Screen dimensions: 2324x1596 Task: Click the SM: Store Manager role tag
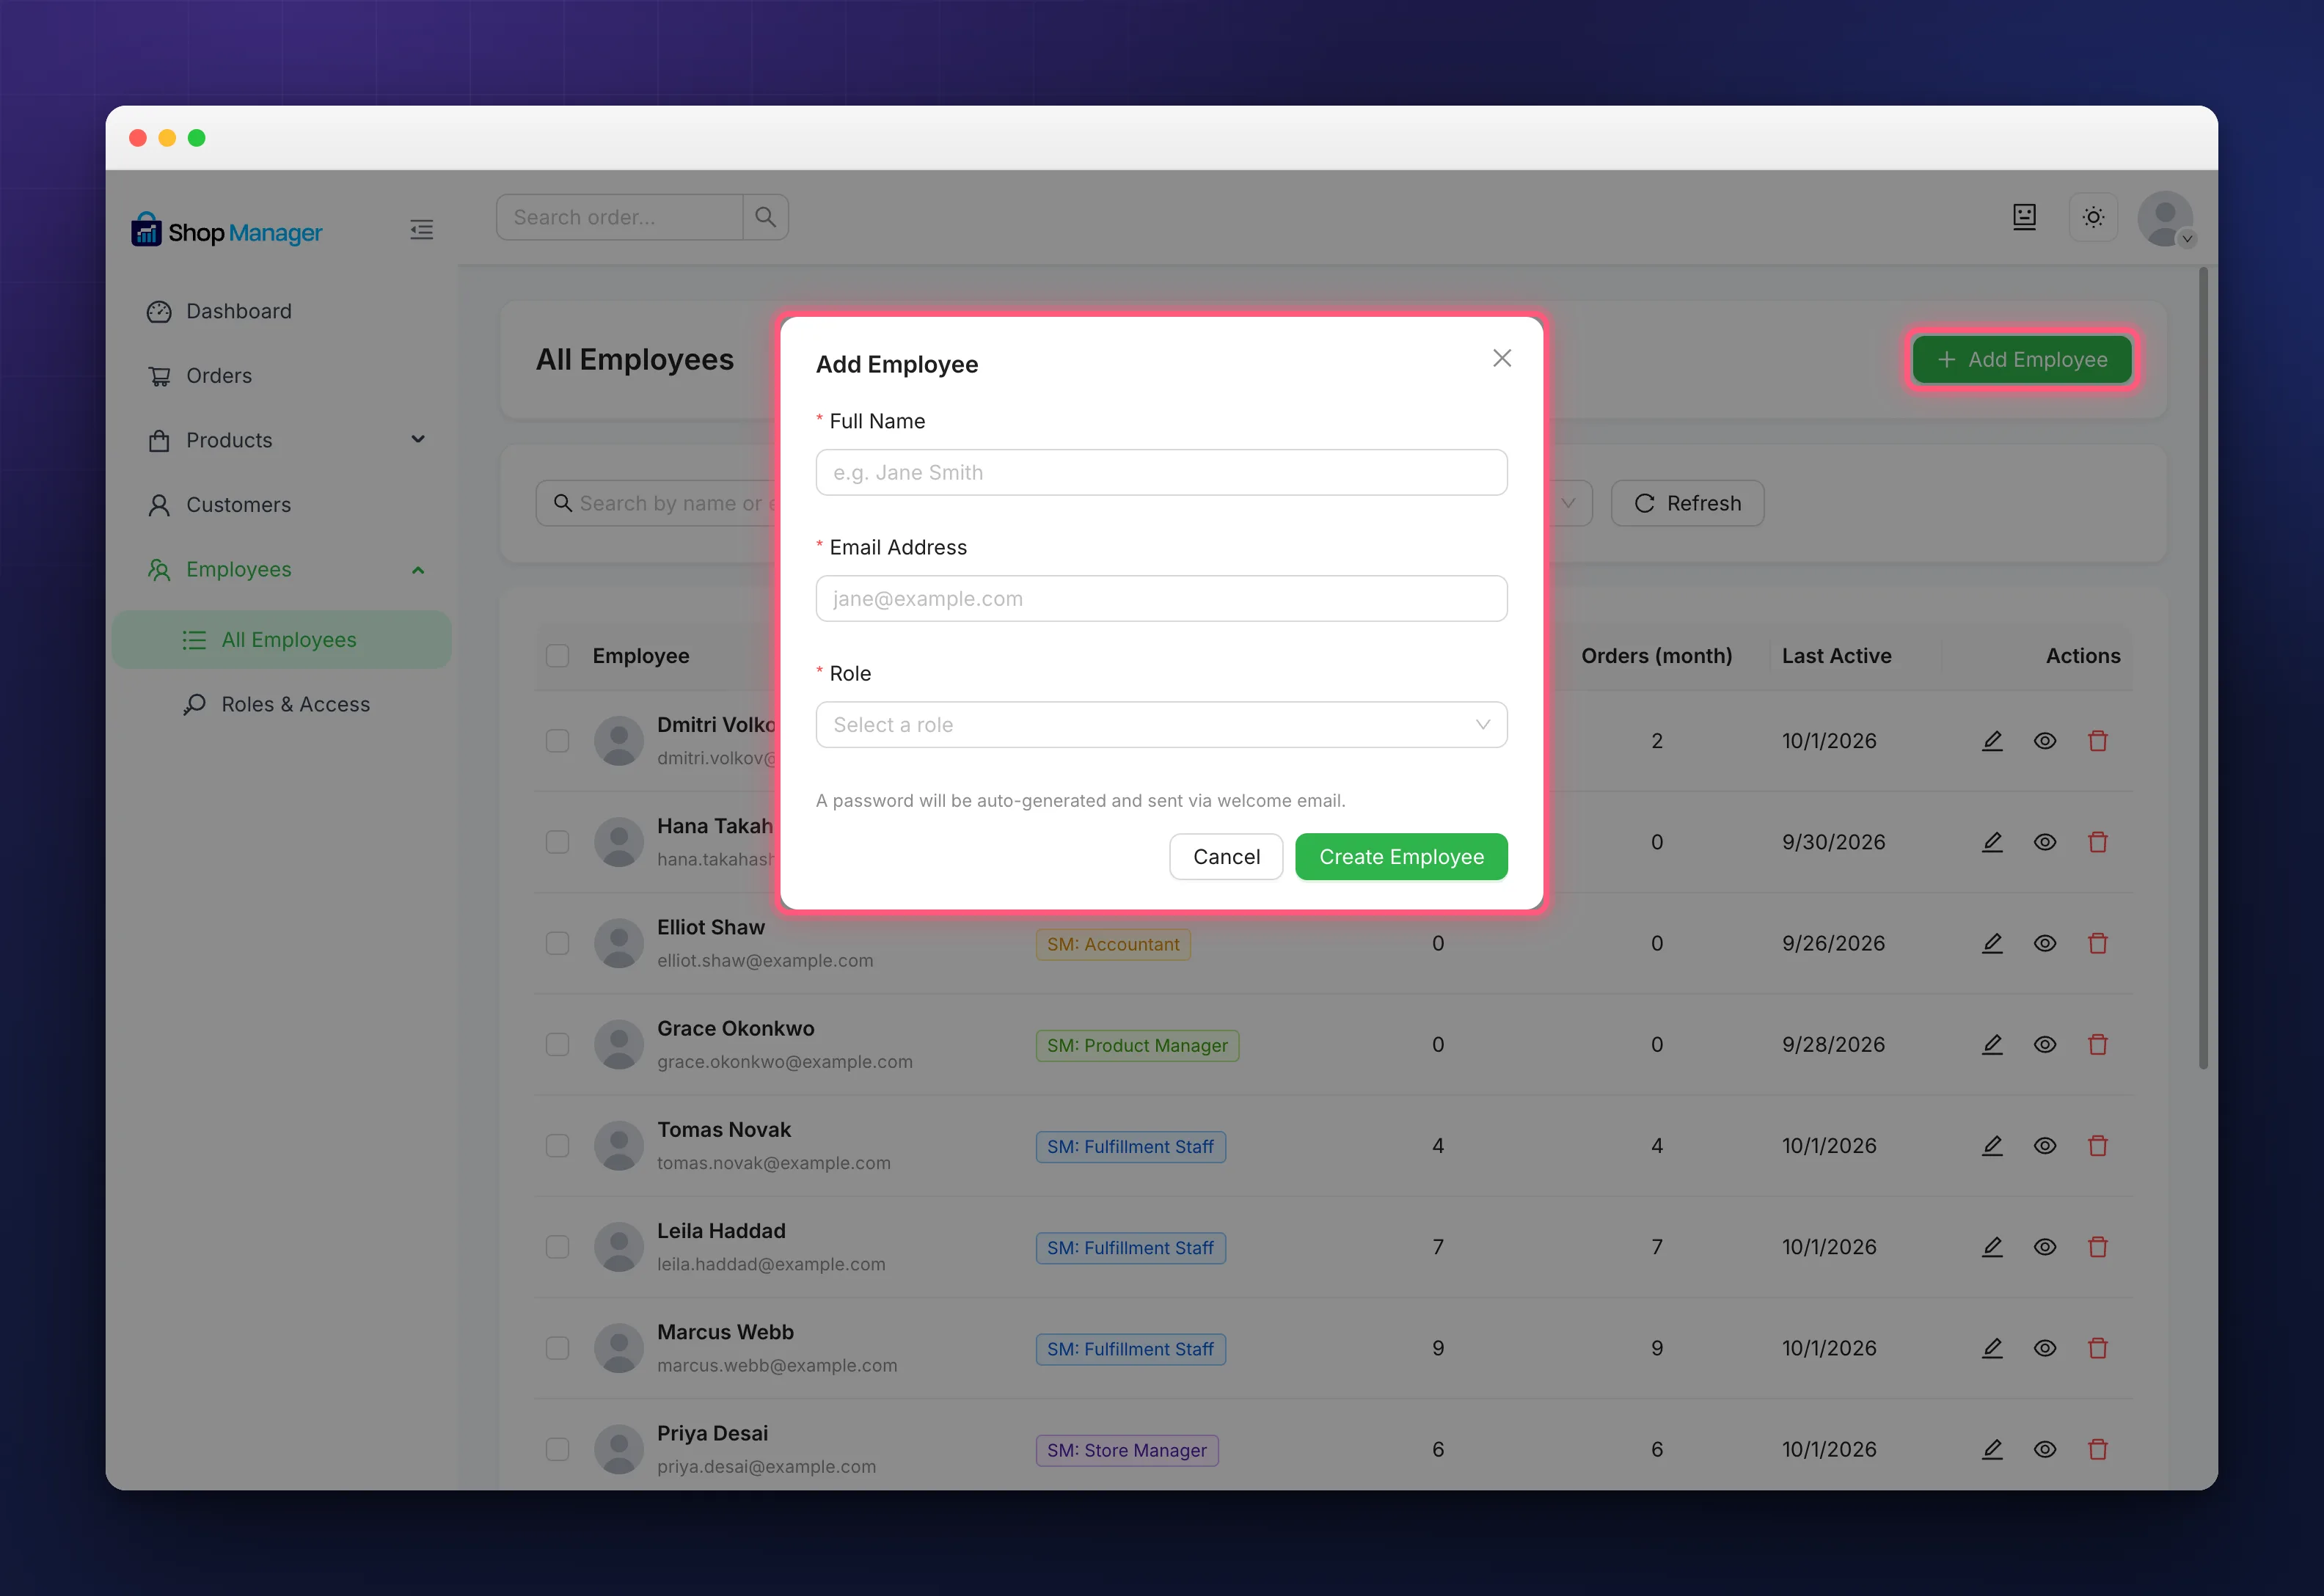[x=1127, y=1450]
